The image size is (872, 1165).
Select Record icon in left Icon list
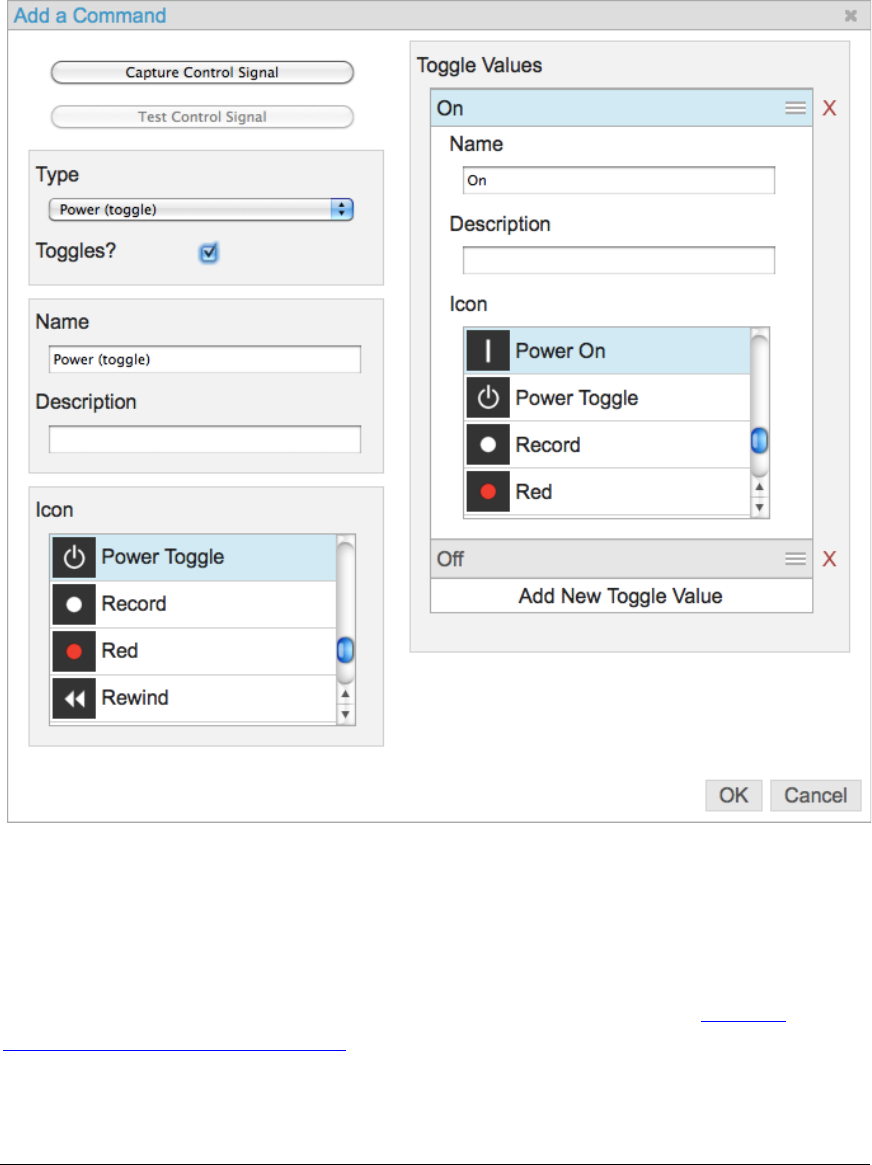click(x=193, y=604)
